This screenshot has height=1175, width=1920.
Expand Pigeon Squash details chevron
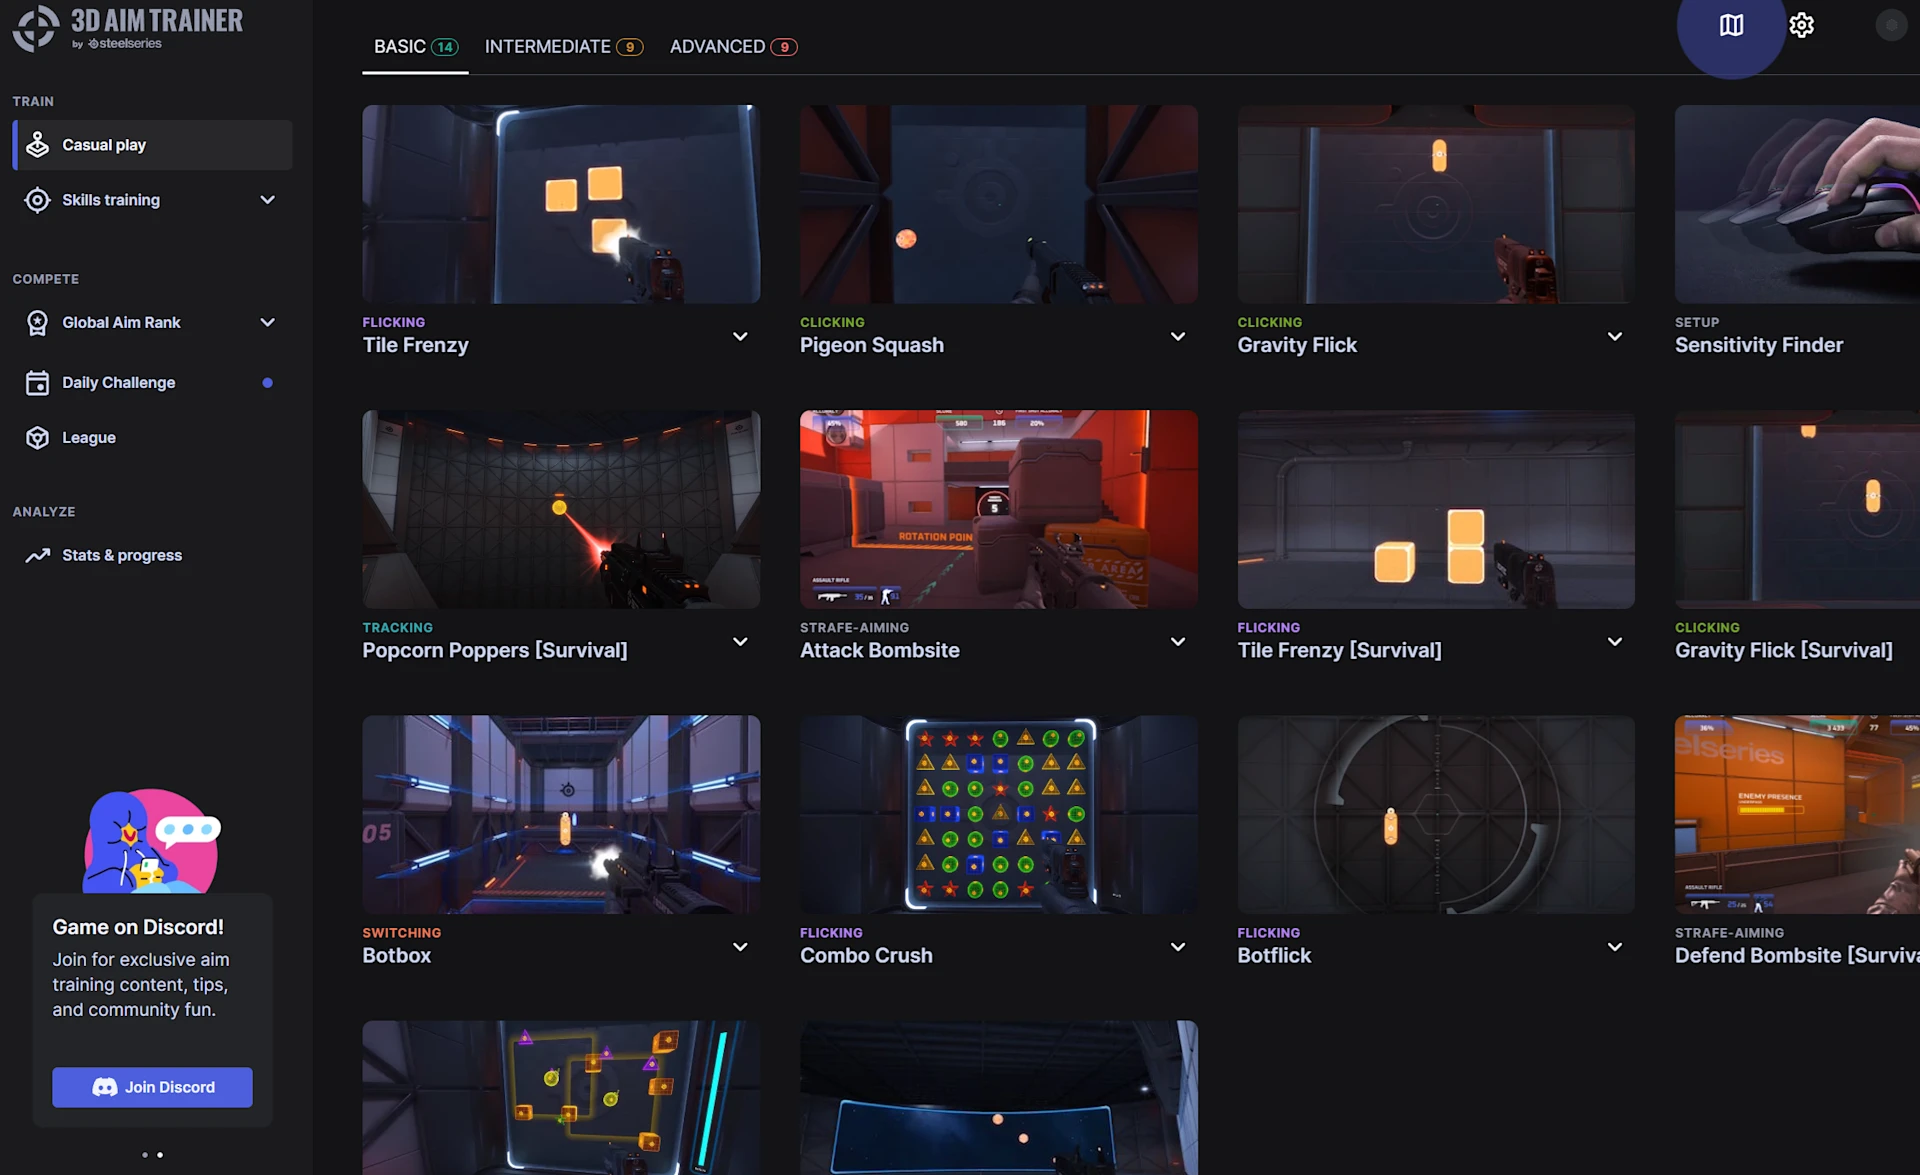point(1178,336)
